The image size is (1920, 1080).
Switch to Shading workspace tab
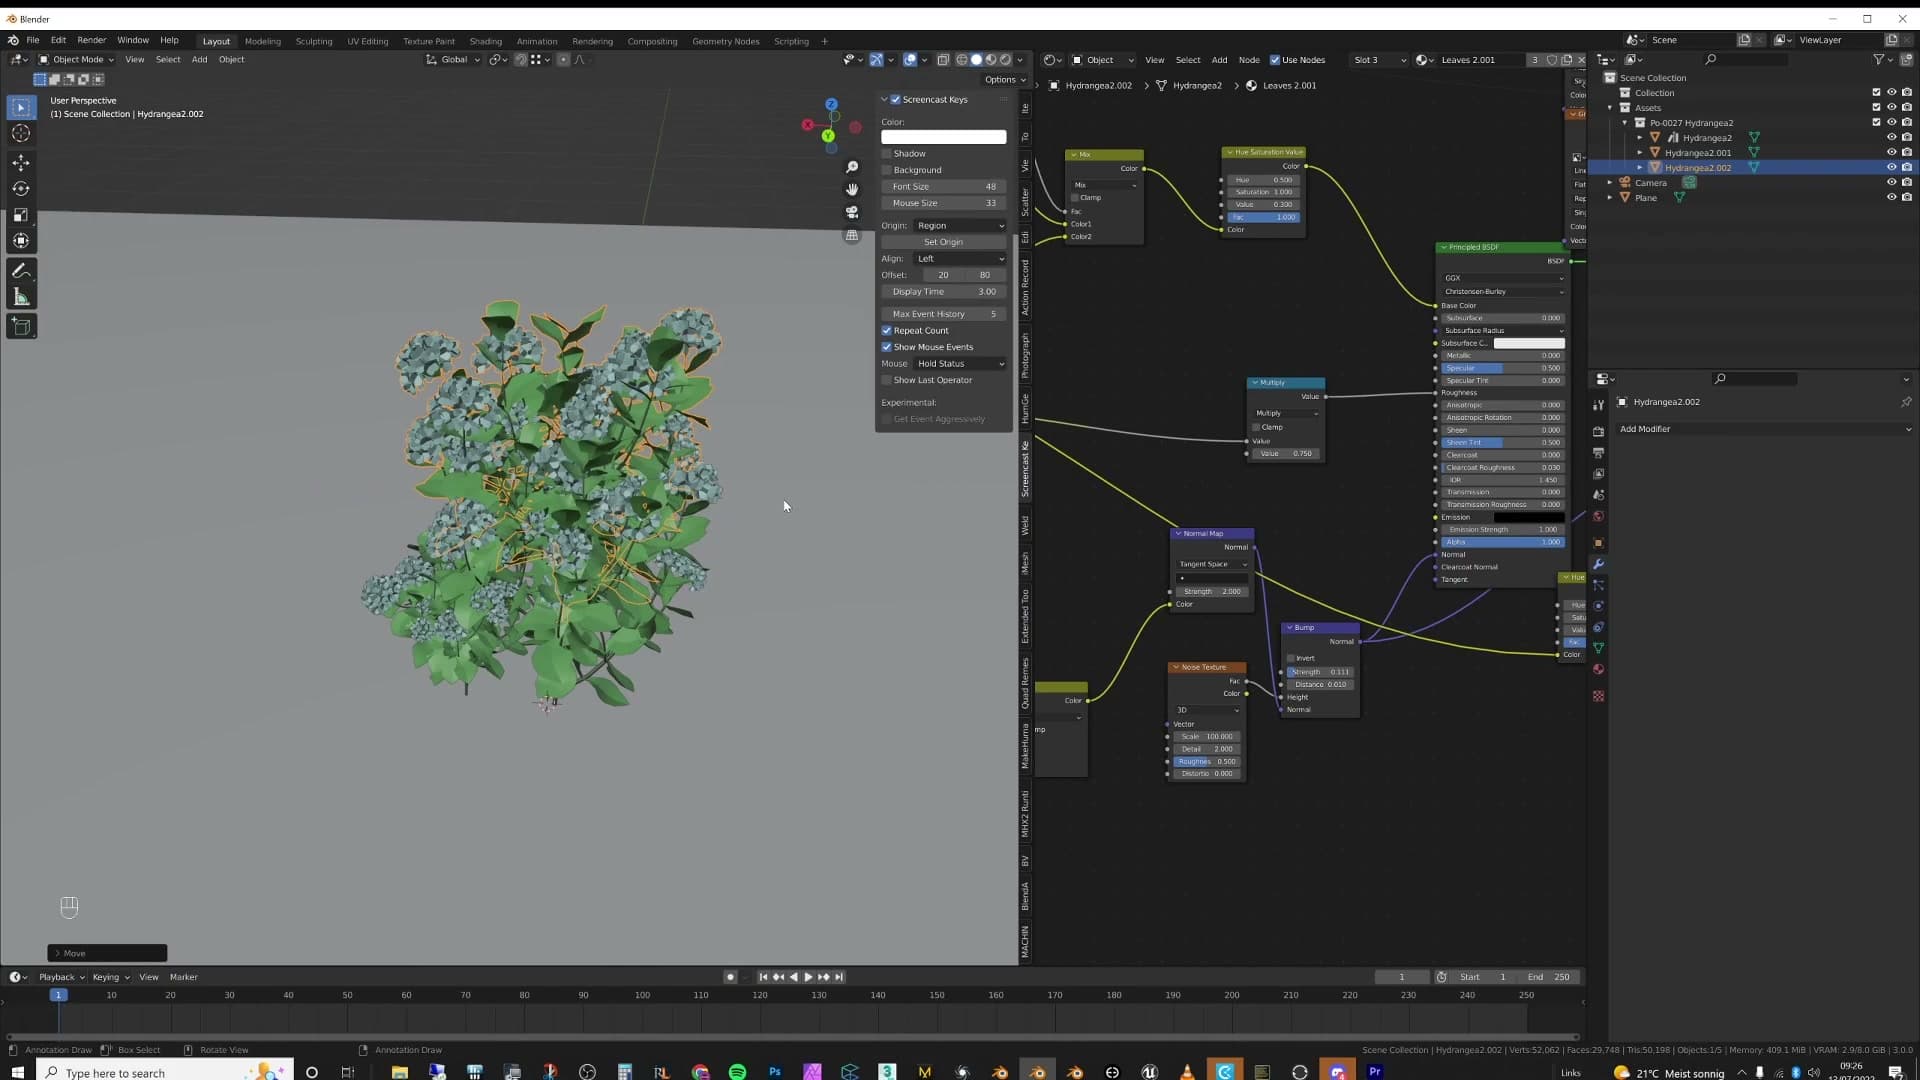pyautogui.click(x=485, y=41)
